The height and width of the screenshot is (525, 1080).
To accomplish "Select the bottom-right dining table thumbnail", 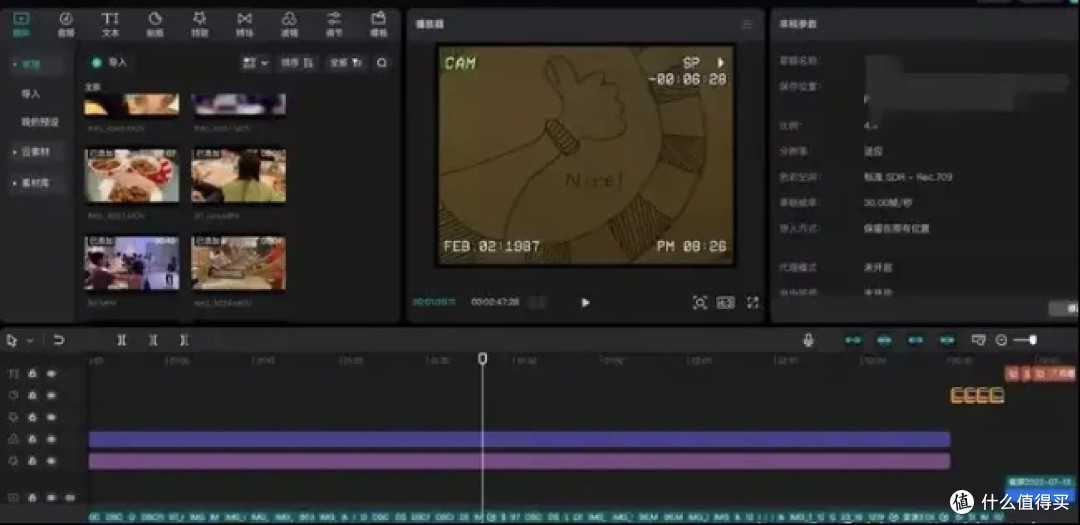I will [x=238, y=263].
